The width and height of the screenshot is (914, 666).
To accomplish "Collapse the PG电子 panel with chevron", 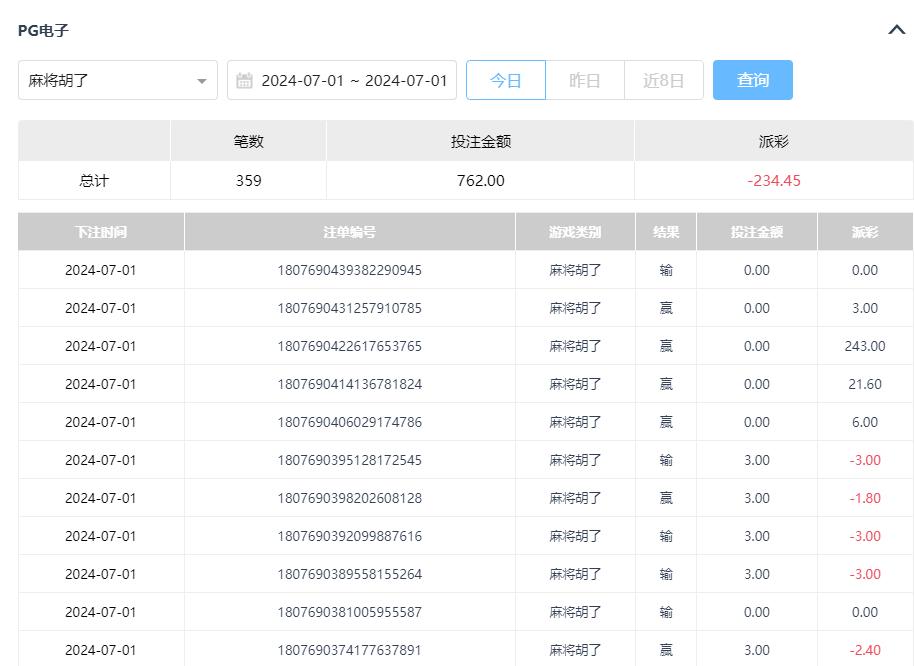I will point(896,30).
